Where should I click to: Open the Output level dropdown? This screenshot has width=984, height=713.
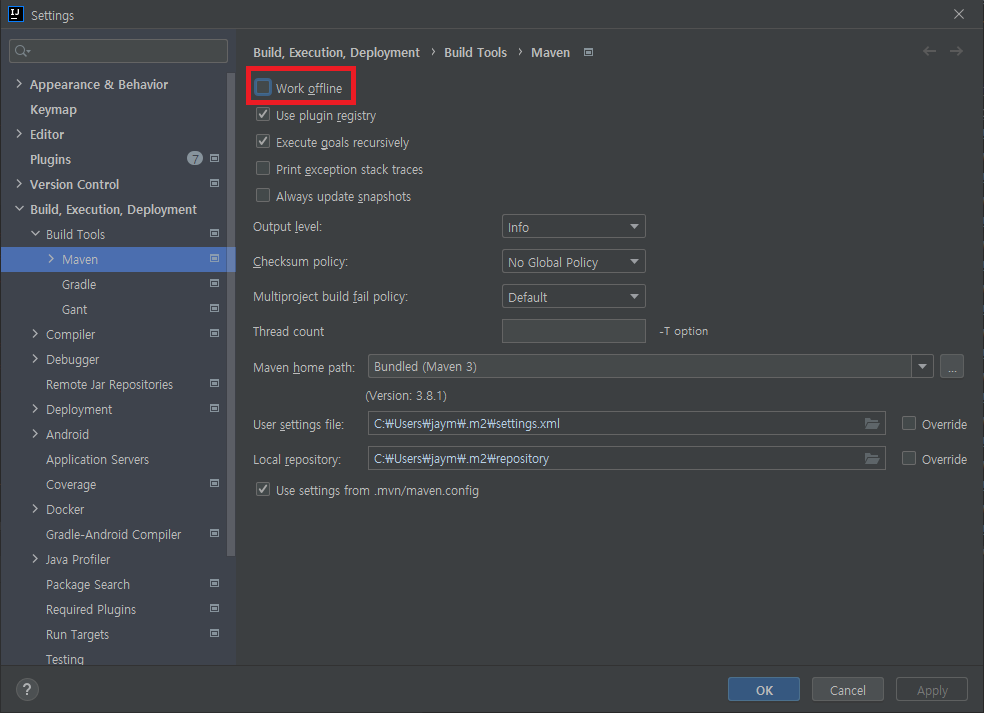[574, 227]
